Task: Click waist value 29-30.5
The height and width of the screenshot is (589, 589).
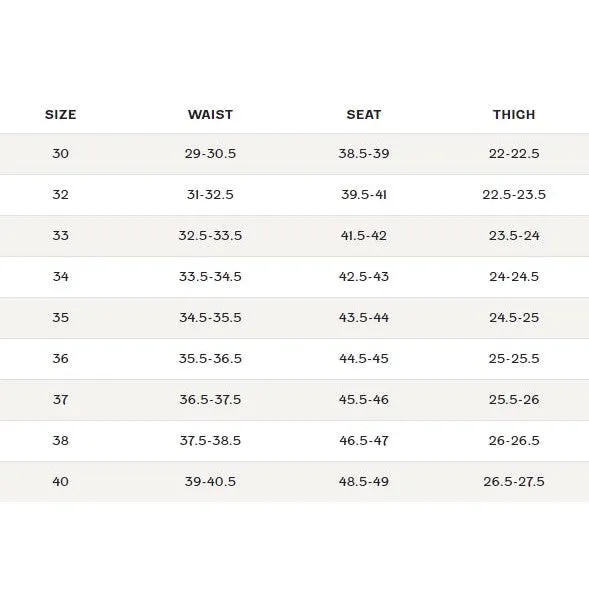Action: click(x=210, y=154)
